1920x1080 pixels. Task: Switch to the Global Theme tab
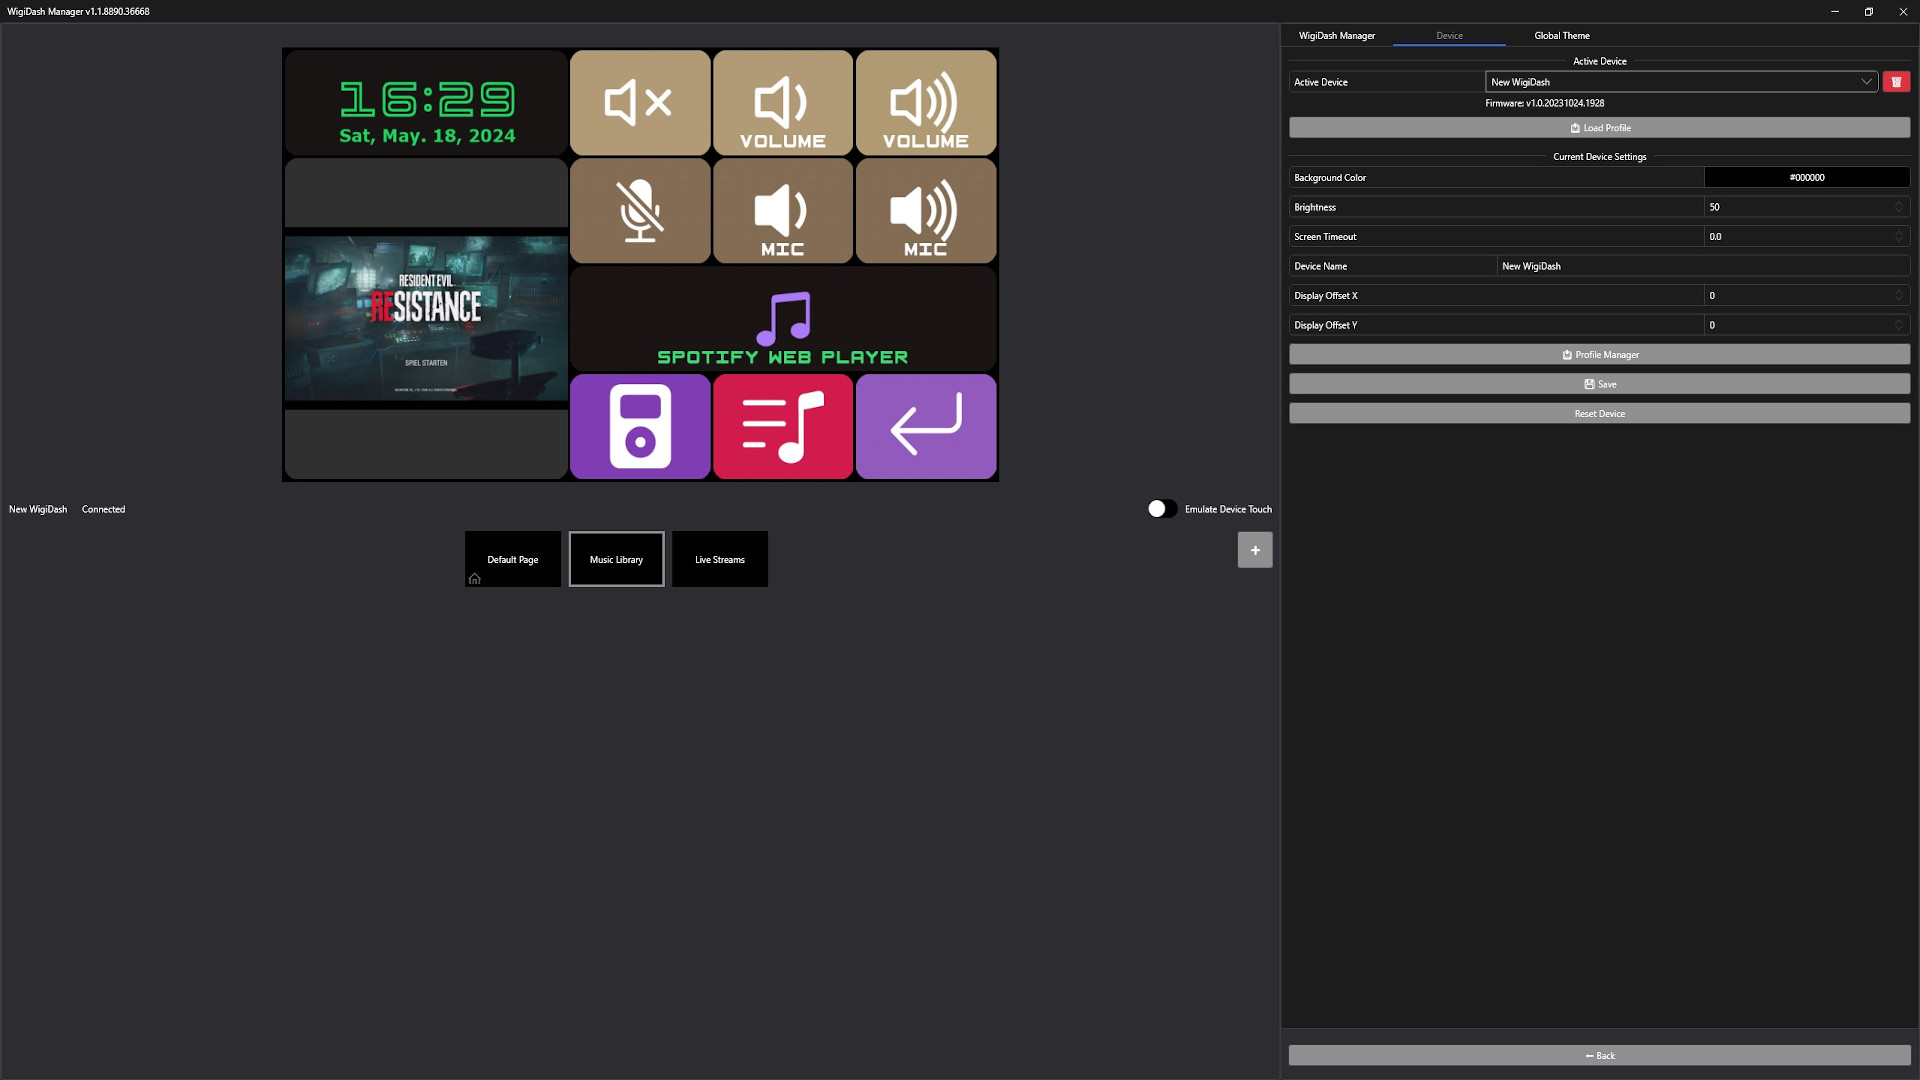(1561, 36)
